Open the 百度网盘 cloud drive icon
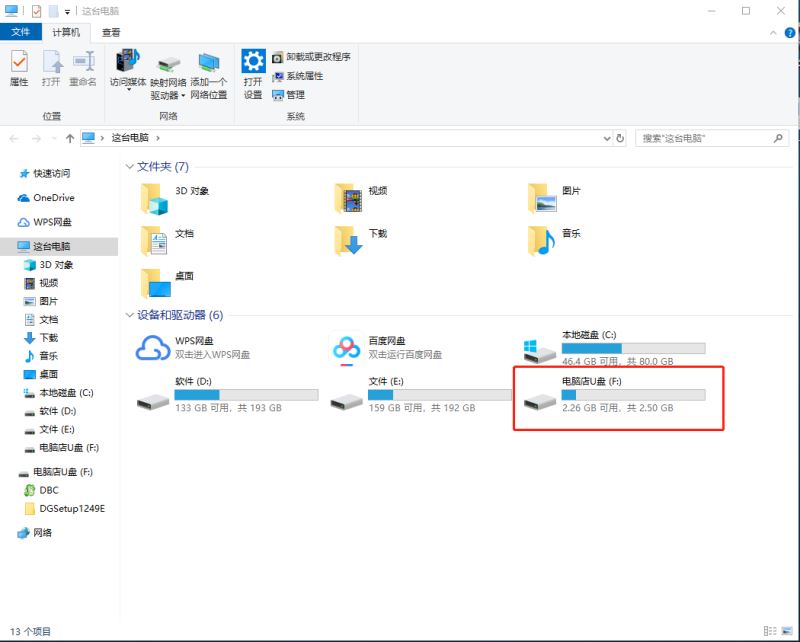Viewport: 800px width, 642px height. coord(348,348)
